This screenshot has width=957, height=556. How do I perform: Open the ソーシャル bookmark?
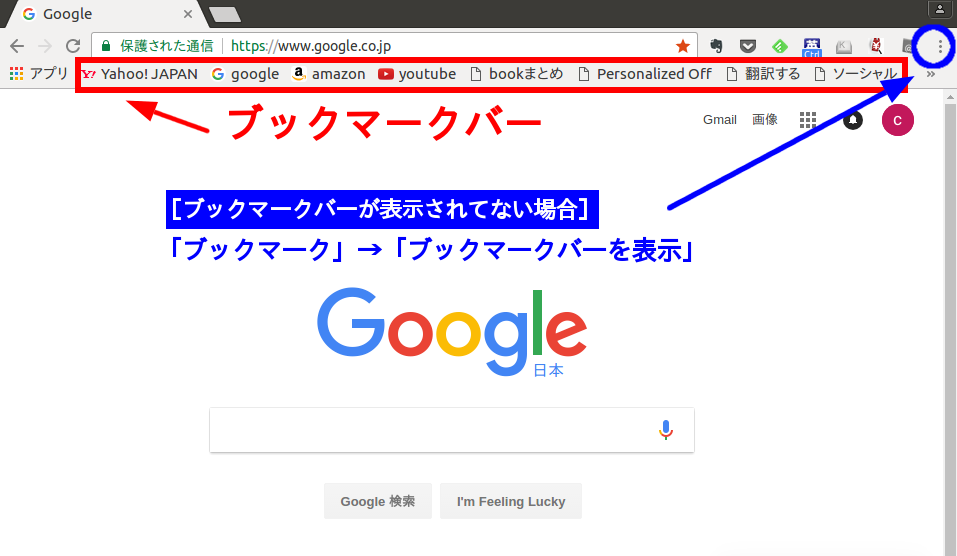point(856,74)
